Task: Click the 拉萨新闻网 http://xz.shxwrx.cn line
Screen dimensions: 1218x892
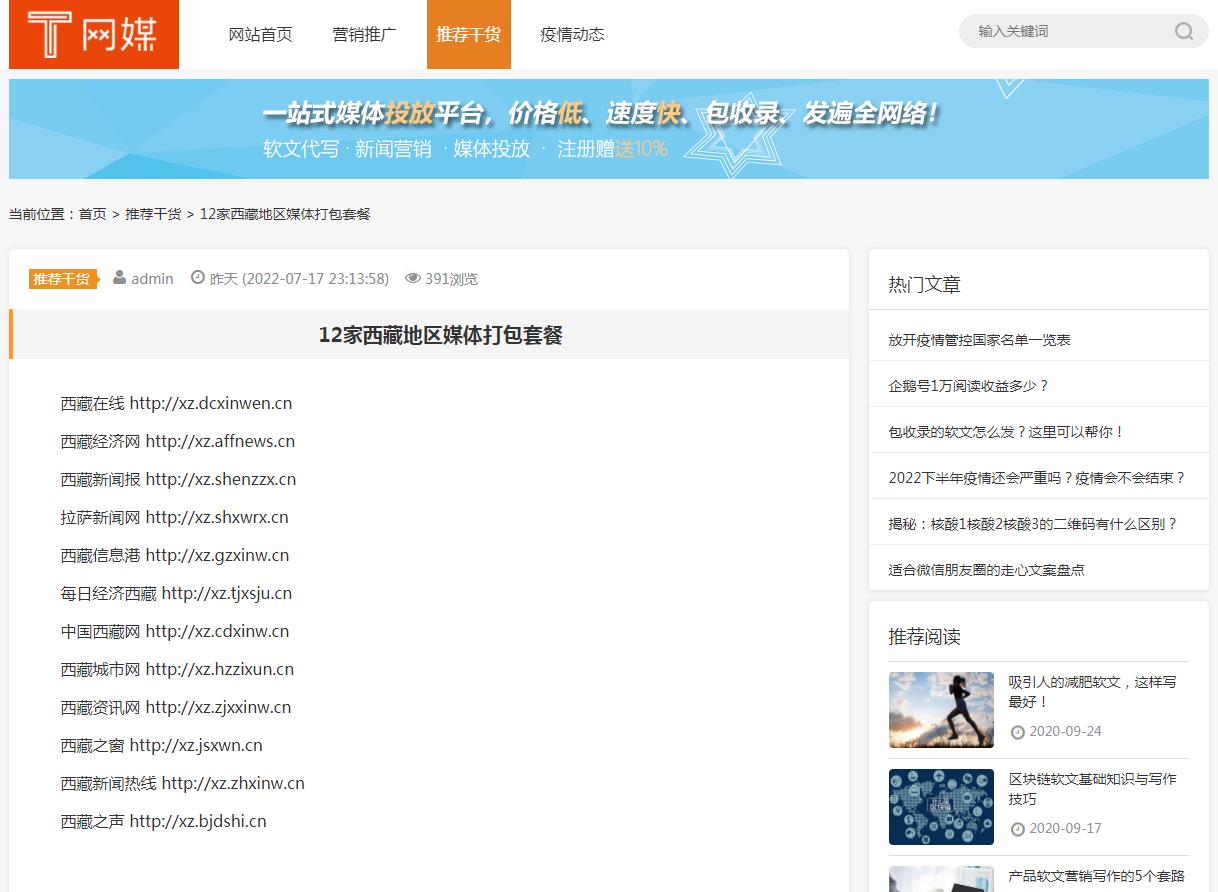Action: (x=174, y=518)
